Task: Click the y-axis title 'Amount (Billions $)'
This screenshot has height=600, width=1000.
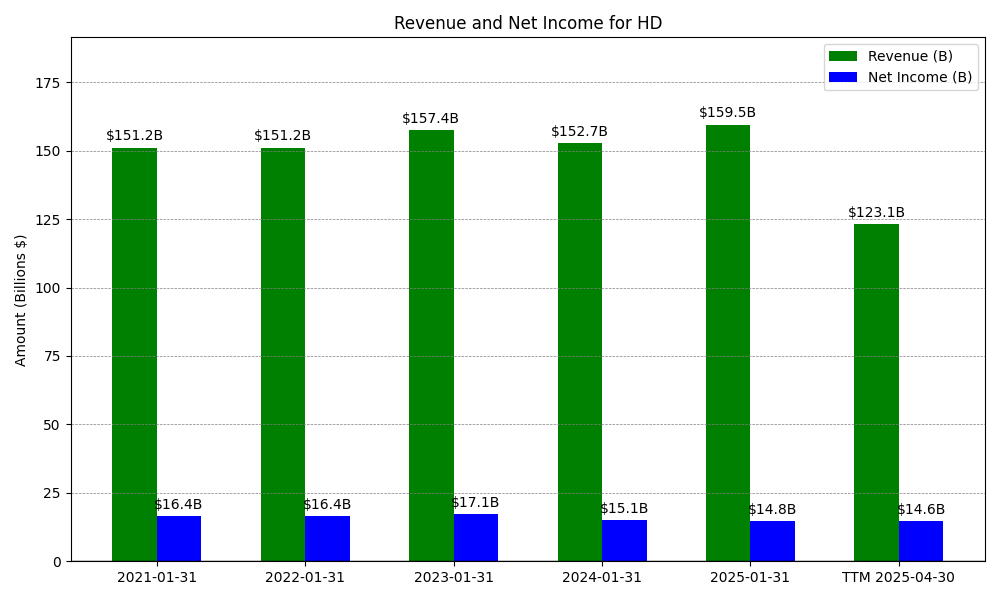Action: point(20,300)
